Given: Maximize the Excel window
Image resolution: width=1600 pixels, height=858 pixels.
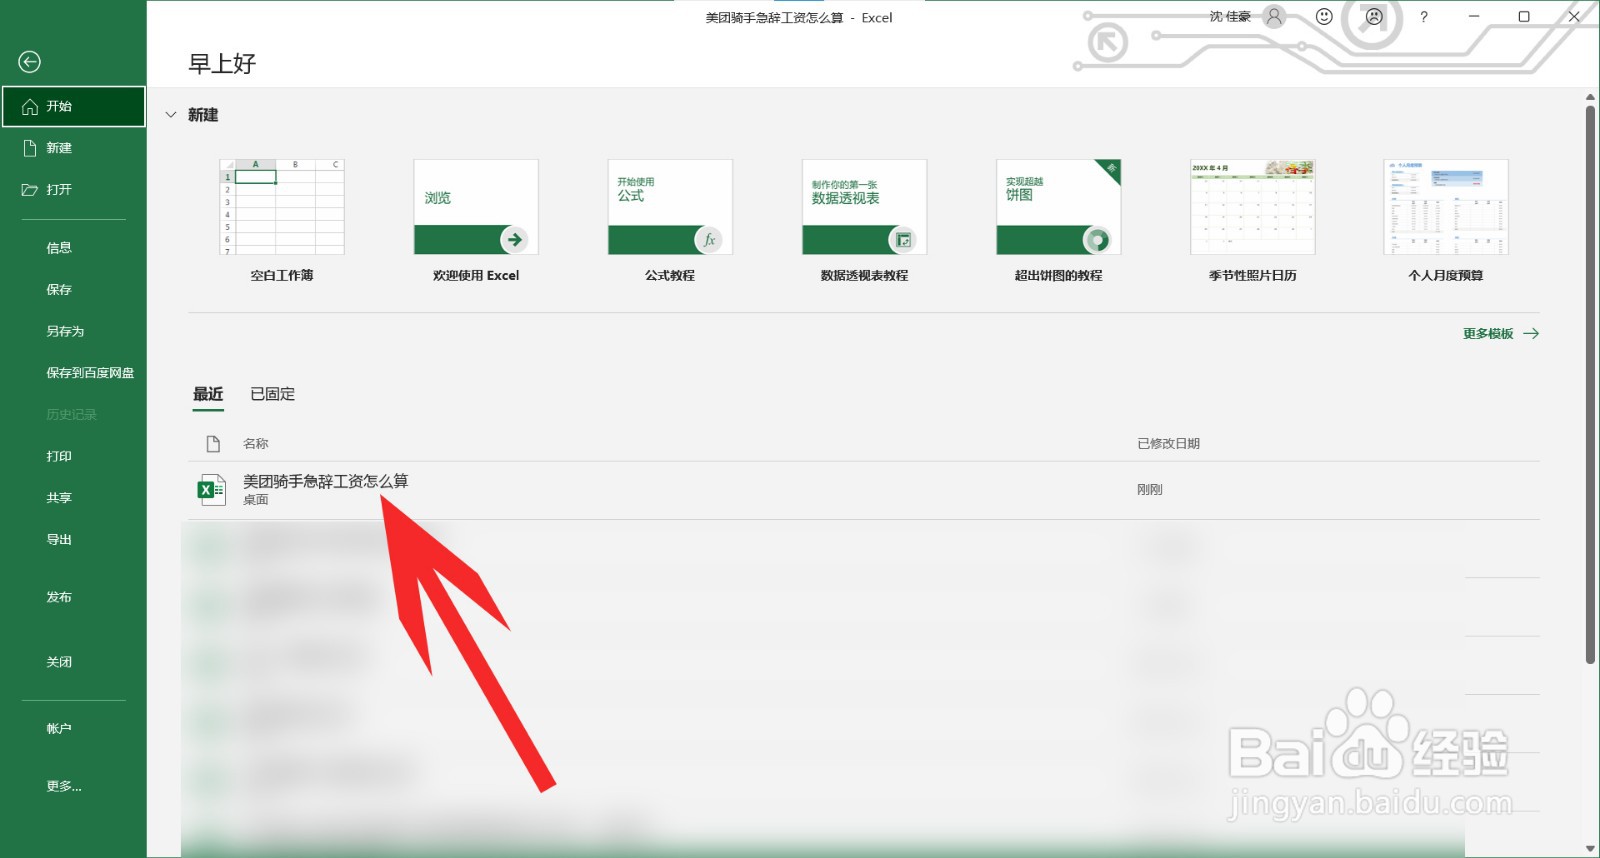Looking at the screenshot, I should [x=1524, y=17].
